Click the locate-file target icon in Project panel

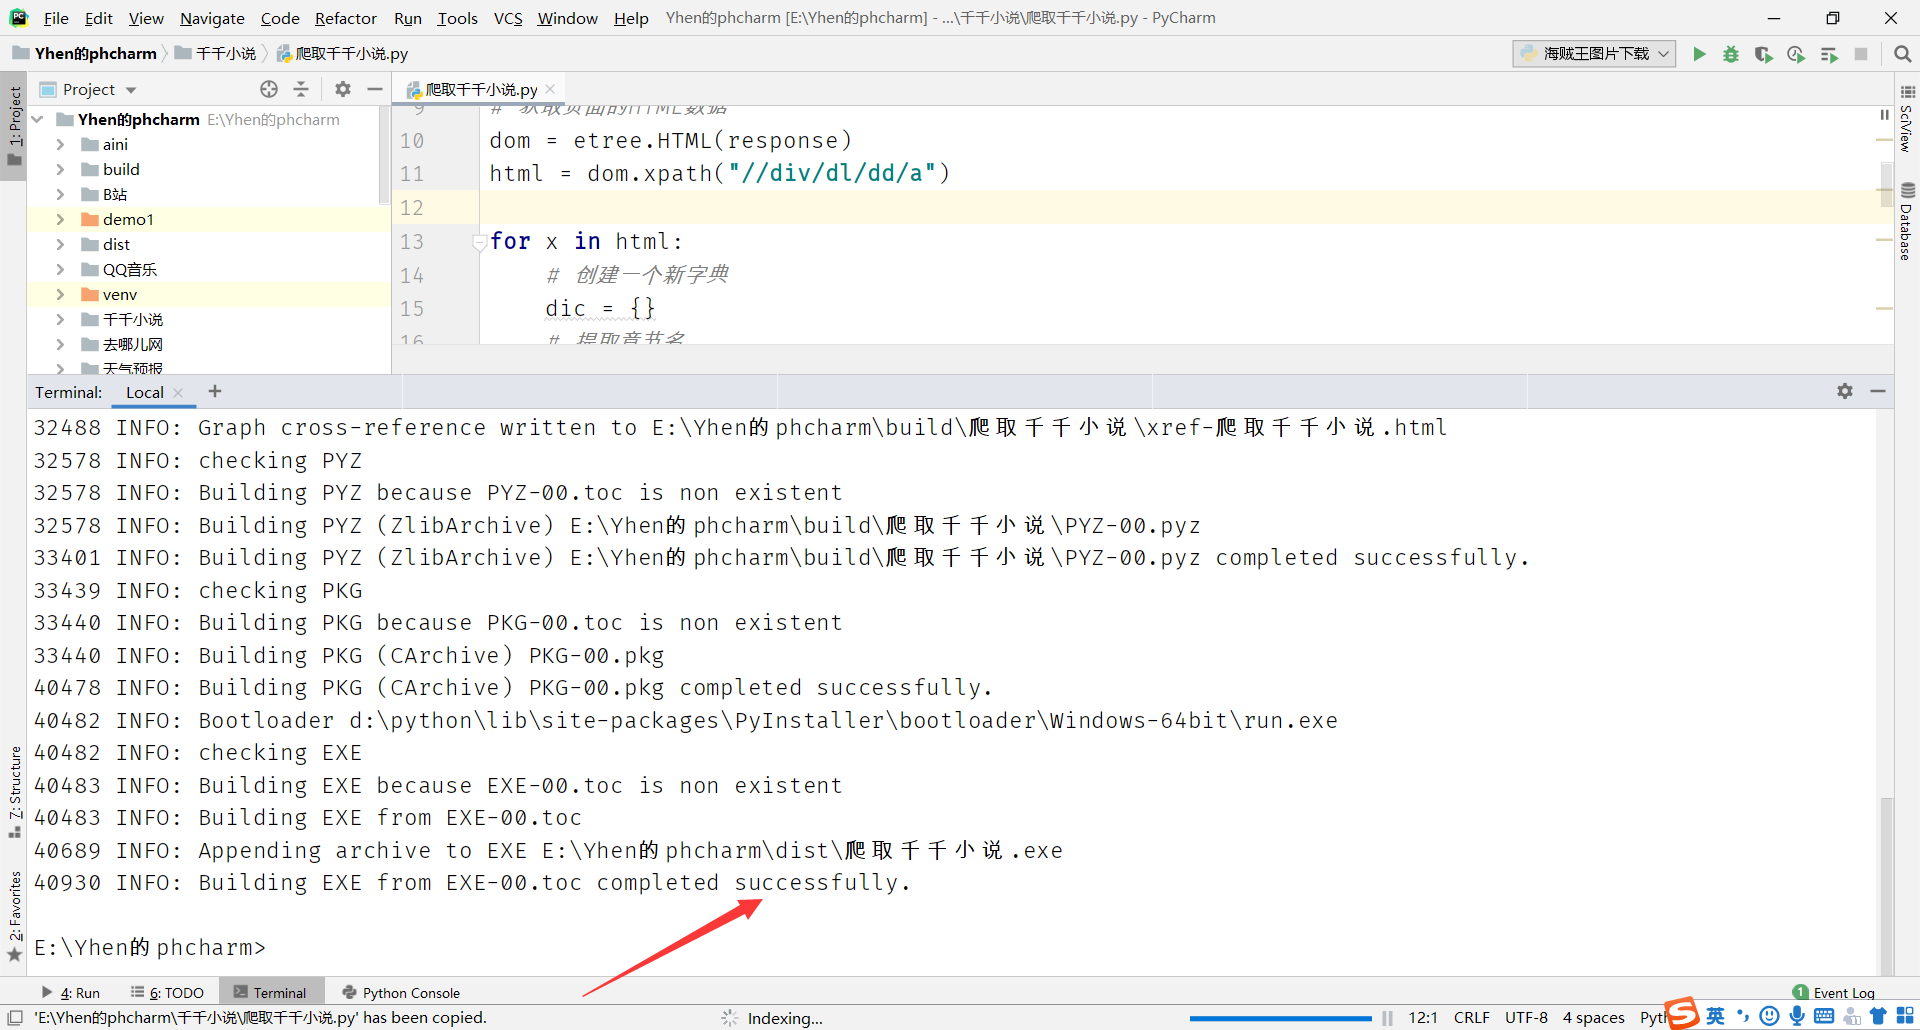pos(269,89)
